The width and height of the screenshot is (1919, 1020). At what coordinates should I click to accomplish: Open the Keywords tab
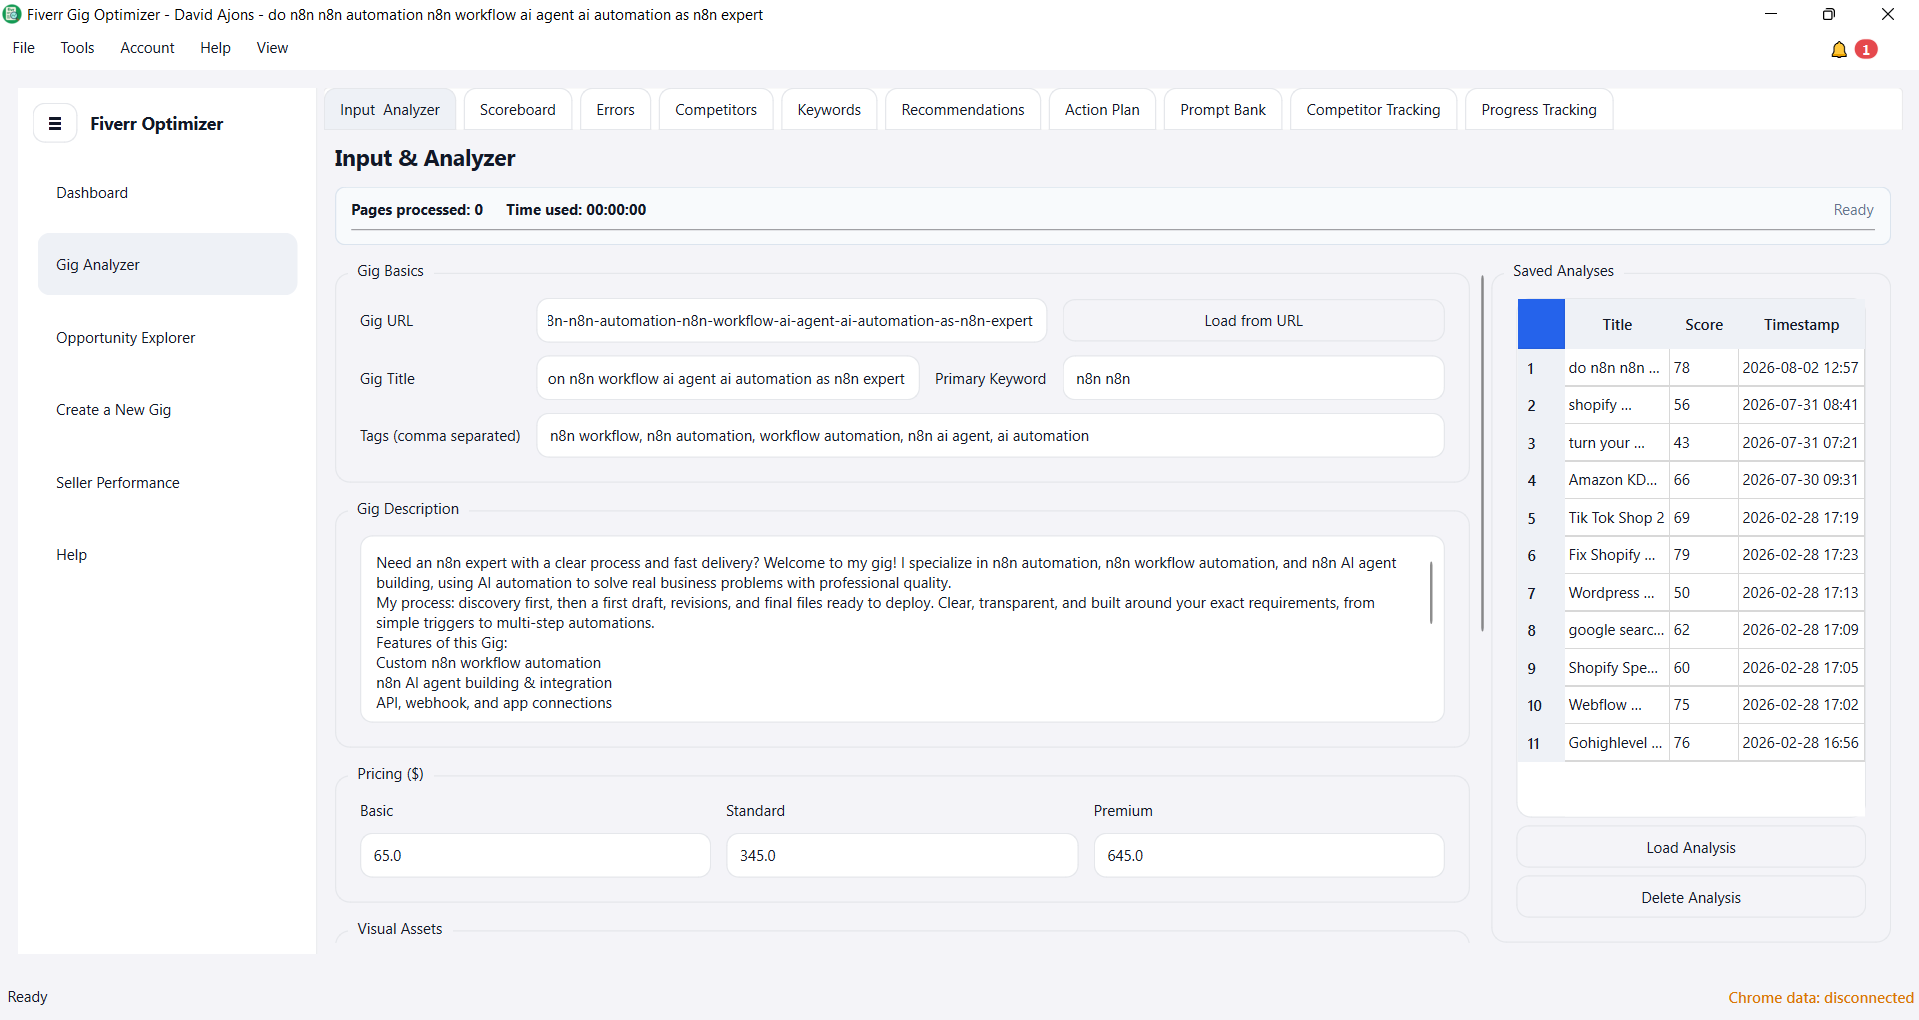829,110
